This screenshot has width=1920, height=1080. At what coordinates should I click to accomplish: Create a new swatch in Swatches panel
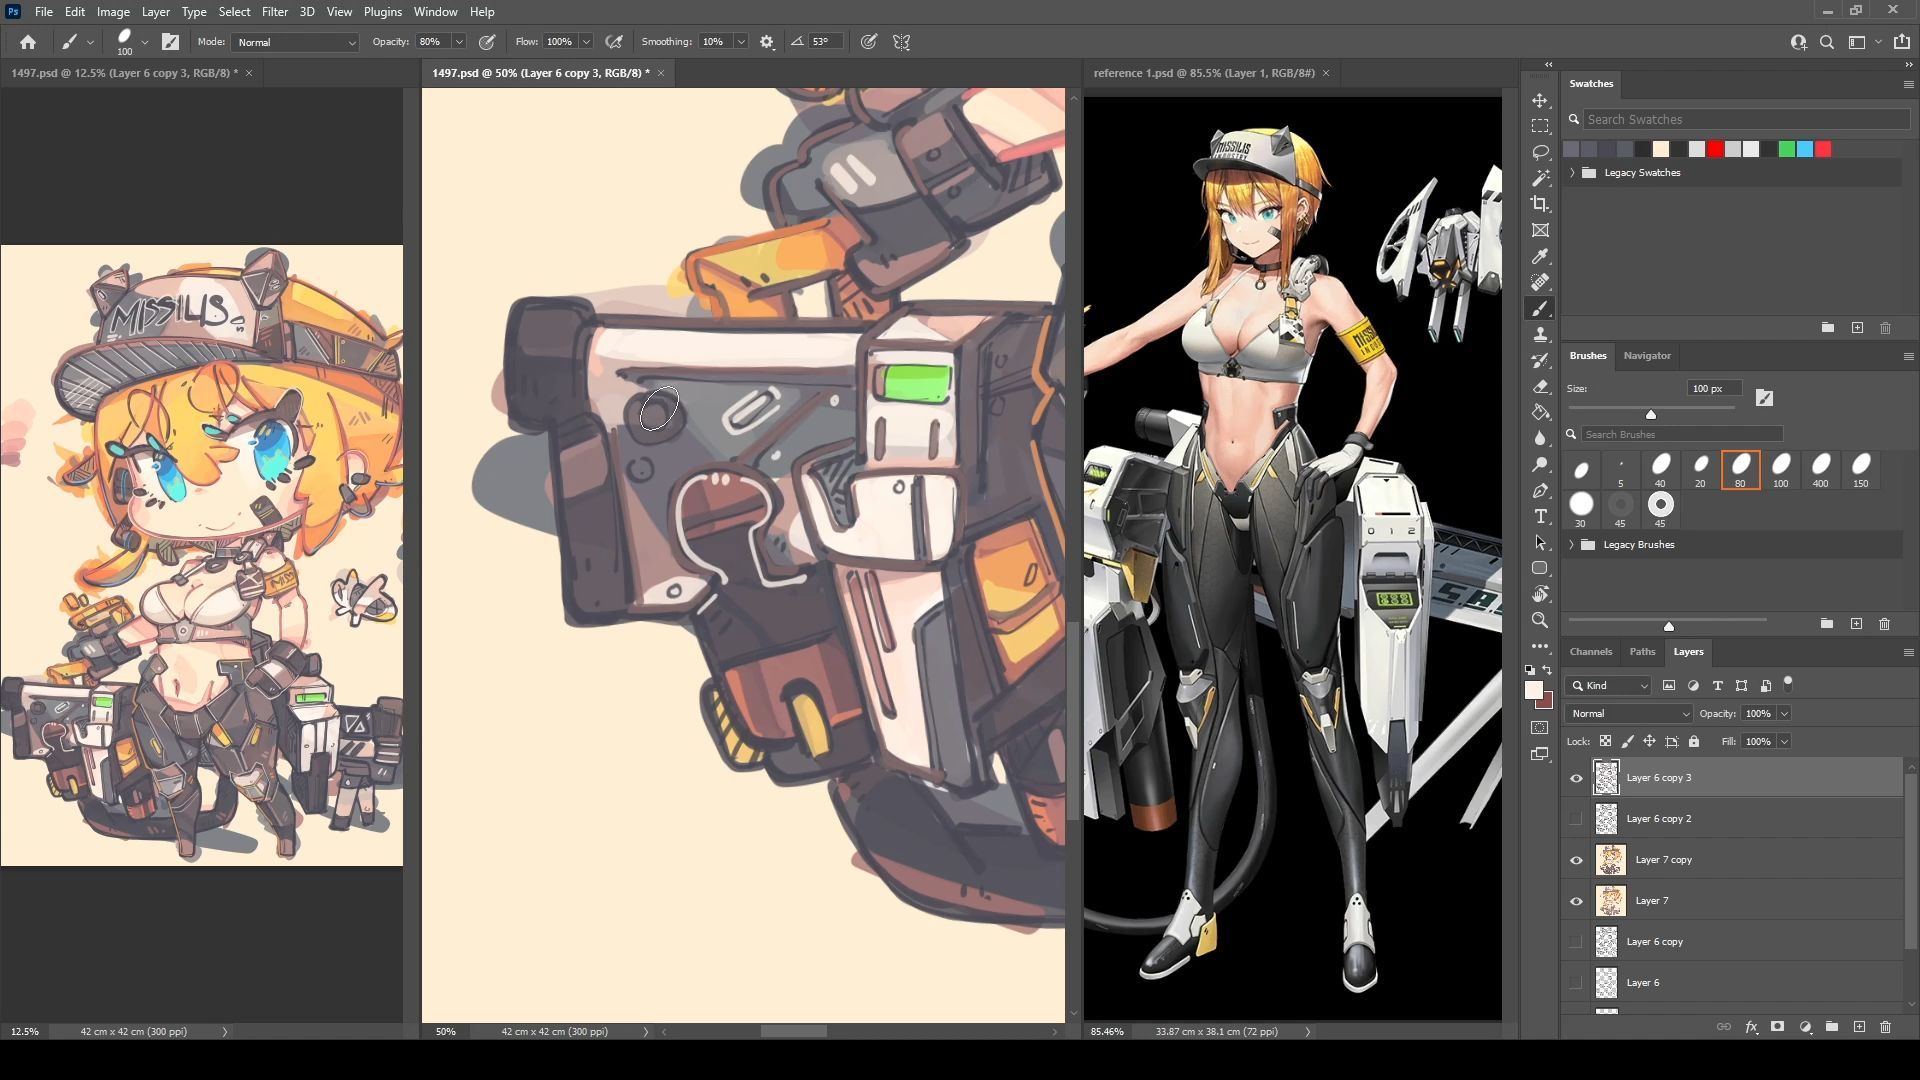pyautogui.click(x=1857, y=328)
